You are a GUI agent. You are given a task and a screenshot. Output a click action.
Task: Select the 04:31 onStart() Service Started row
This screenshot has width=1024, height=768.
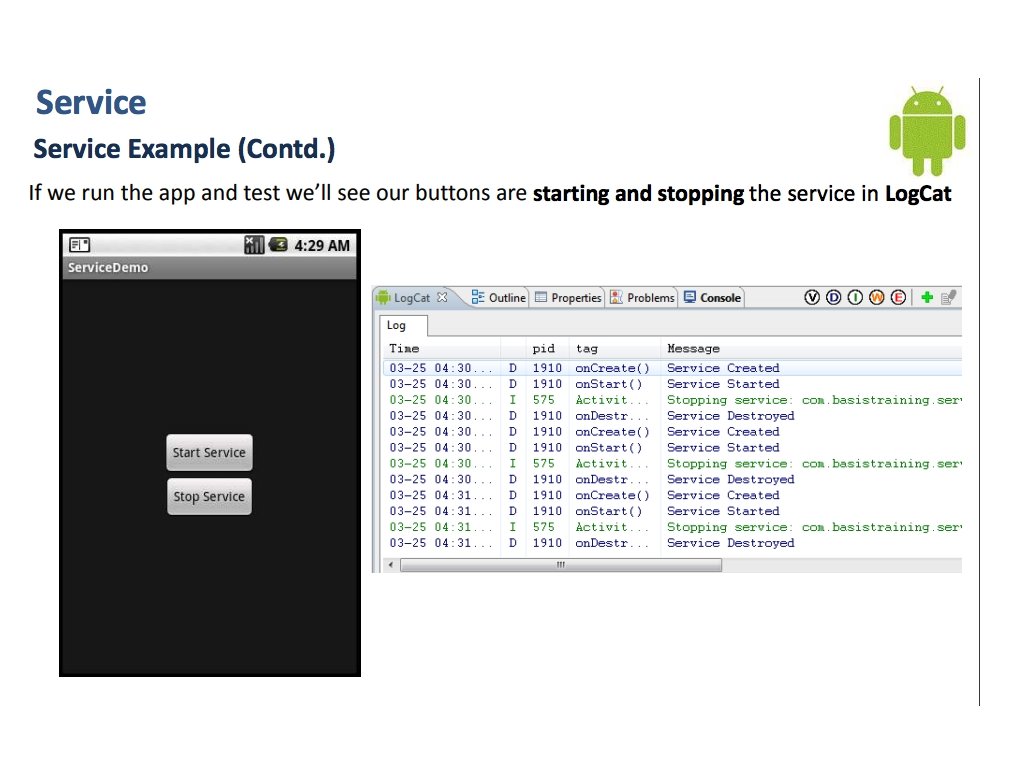tap(672, 511)
